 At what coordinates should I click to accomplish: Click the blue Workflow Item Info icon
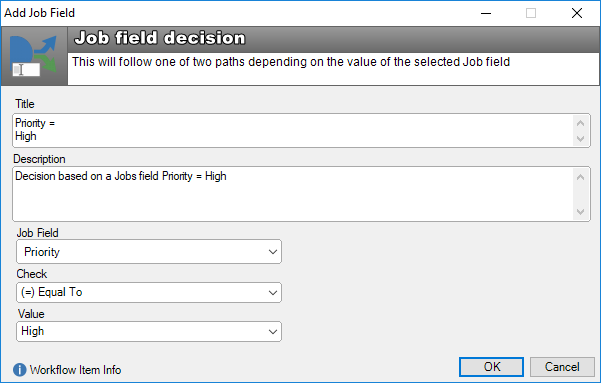[x=20, y=370]
